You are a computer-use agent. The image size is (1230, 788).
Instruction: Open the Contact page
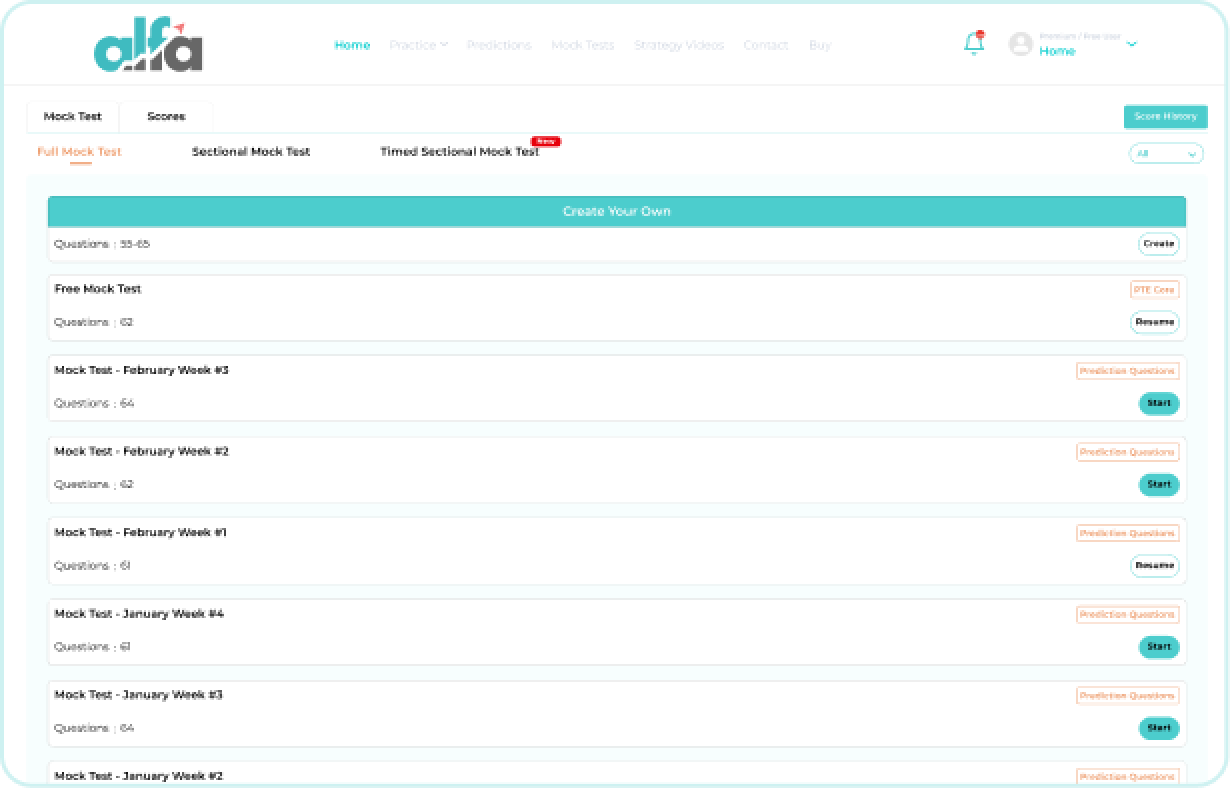[765, 45]
